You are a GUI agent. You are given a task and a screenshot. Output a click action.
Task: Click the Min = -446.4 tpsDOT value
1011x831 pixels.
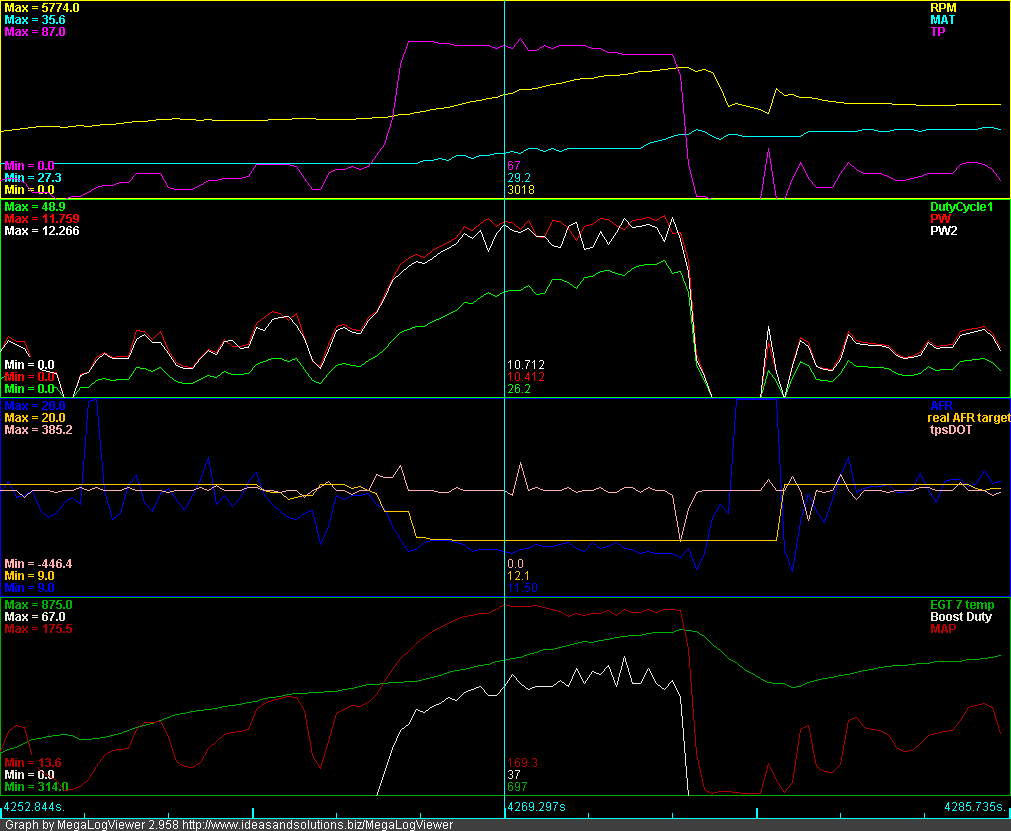pos(38,564)
